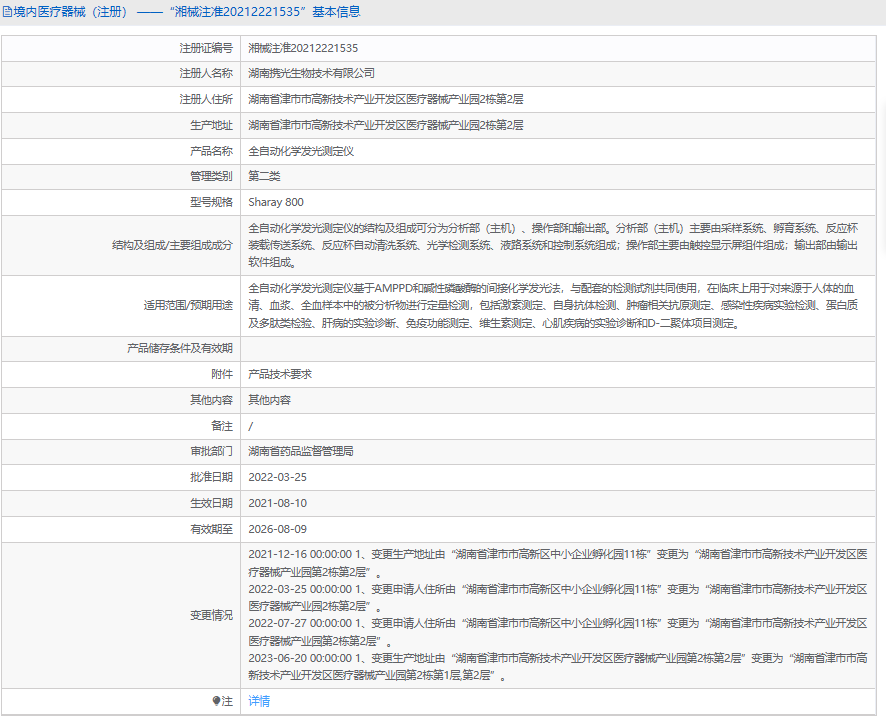
Task: Click the 生效日期 label
Action: (211, 503)
